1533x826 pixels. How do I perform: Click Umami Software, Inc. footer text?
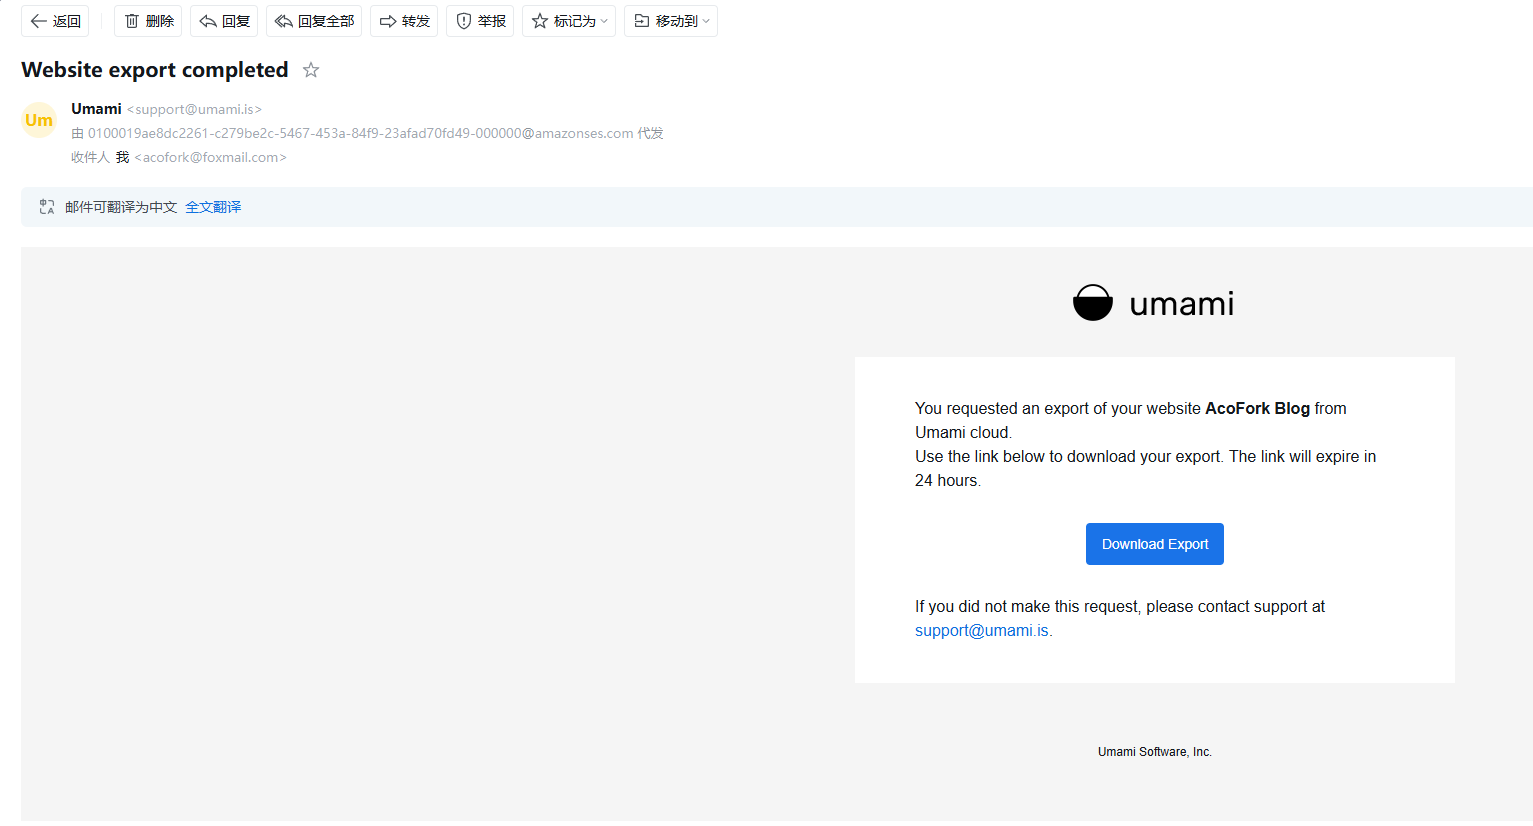[1154, 752]
